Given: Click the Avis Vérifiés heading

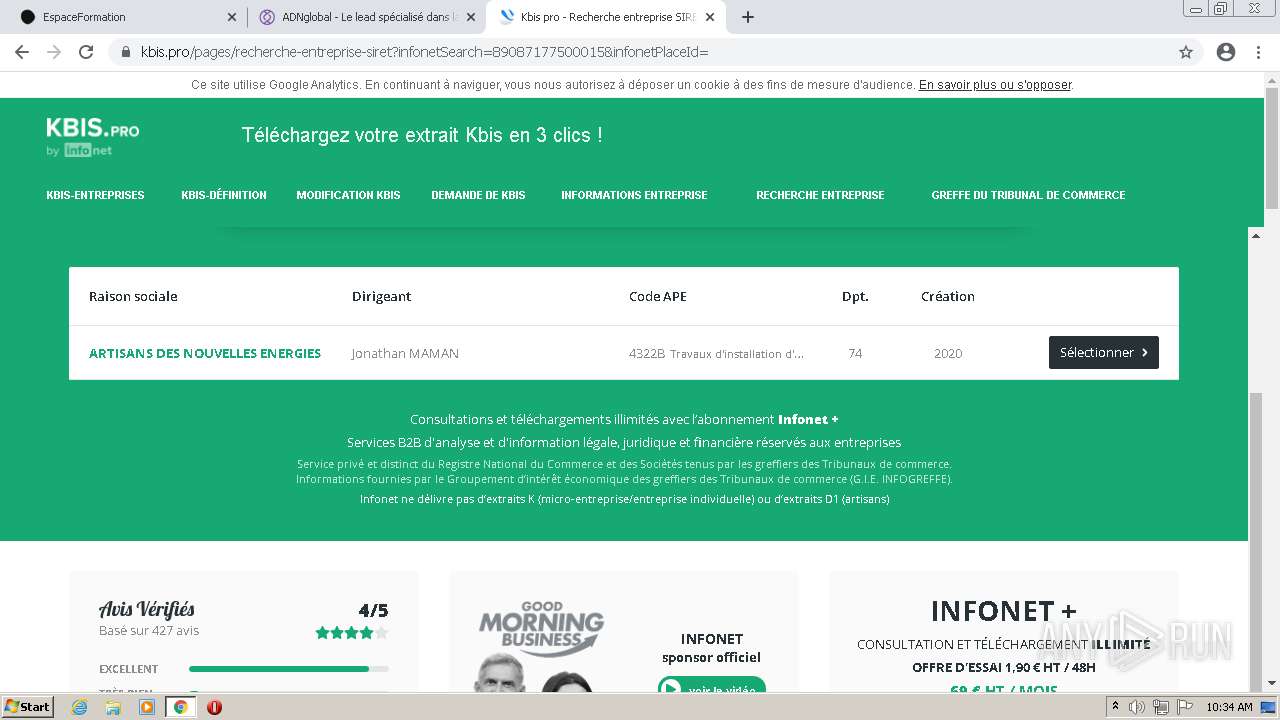Looking at the screenshot, I should [147, 609].
